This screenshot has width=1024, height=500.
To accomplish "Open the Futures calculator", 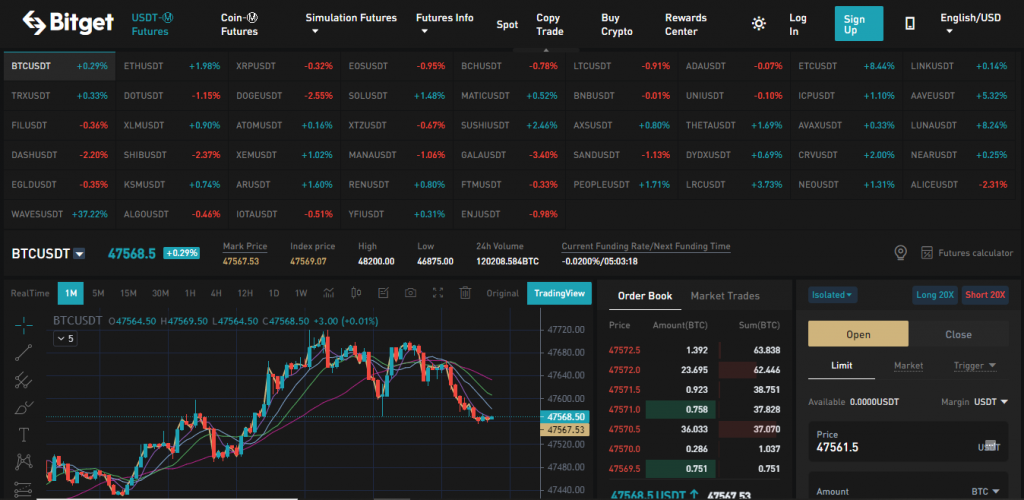I will coord(967,253).
